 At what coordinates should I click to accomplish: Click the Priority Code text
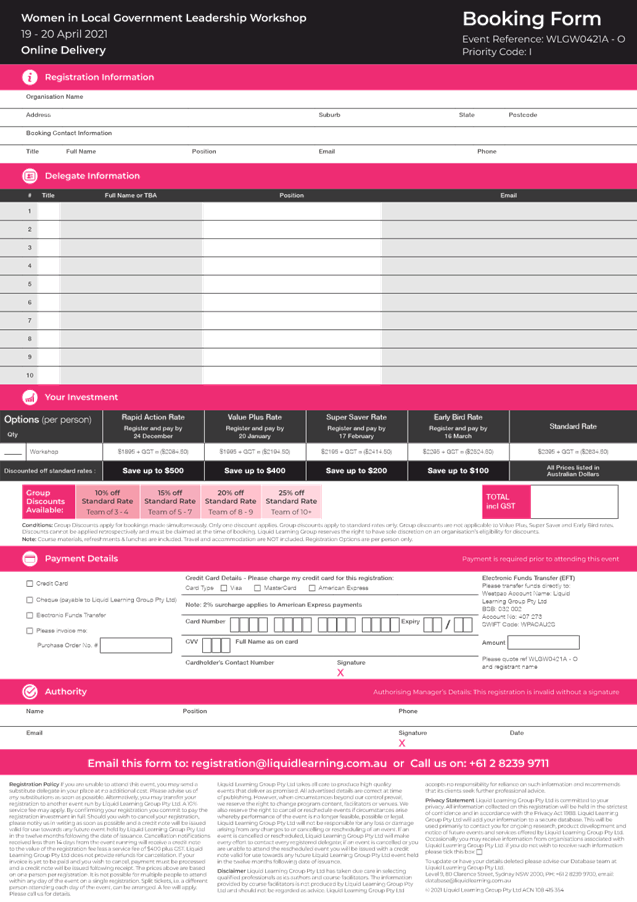[x=497, y=52]
